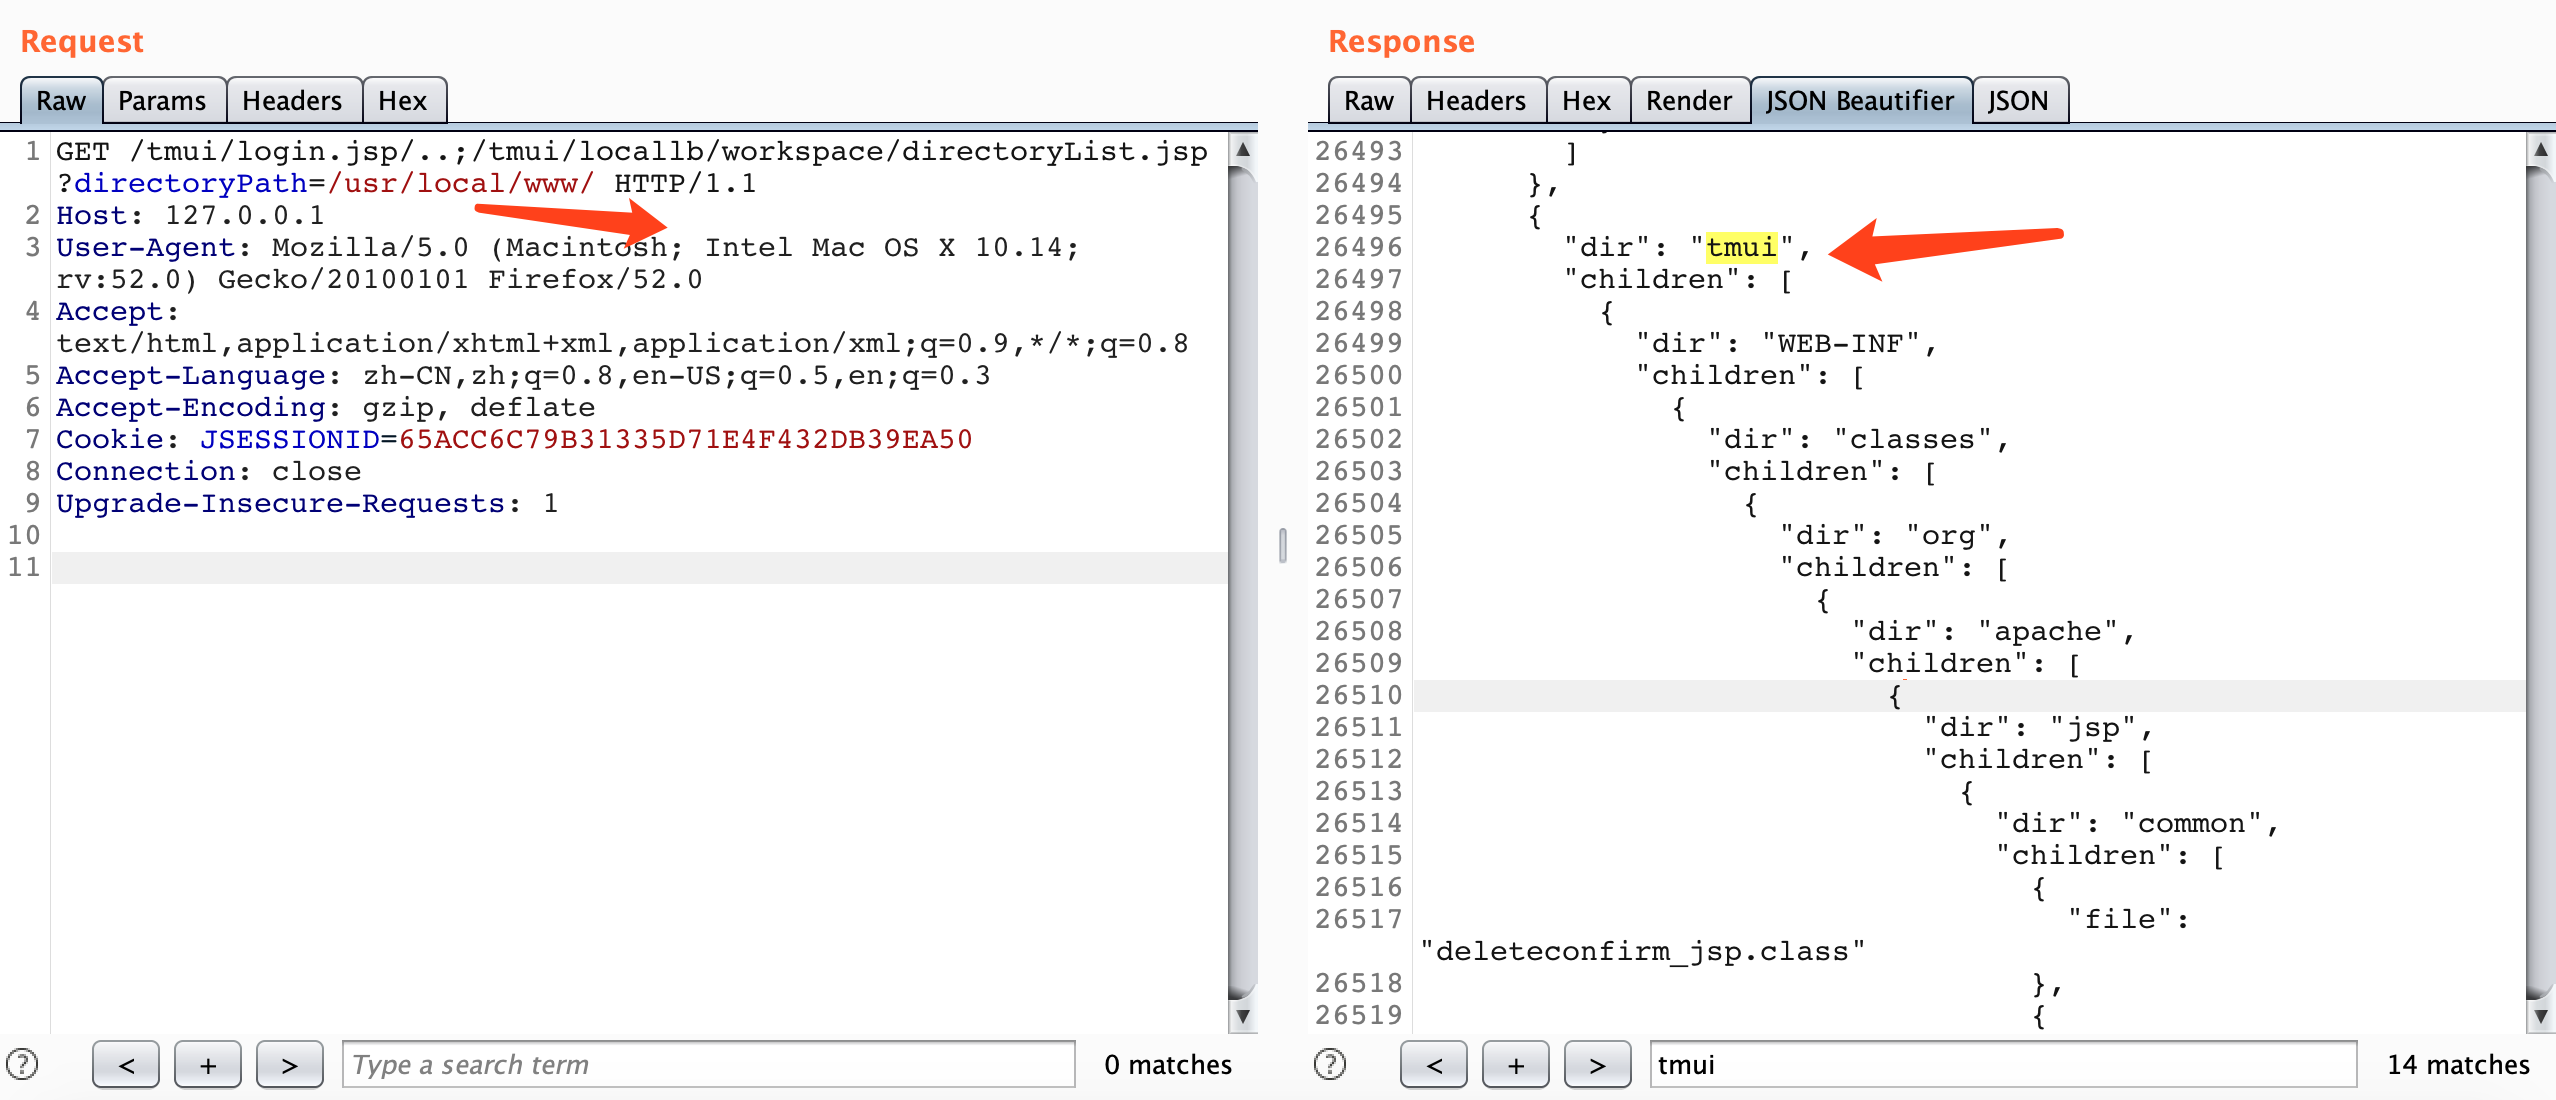2556x1100 pixels.
Task: Click previous match button in Response search
Action: coord(1434,1064)
